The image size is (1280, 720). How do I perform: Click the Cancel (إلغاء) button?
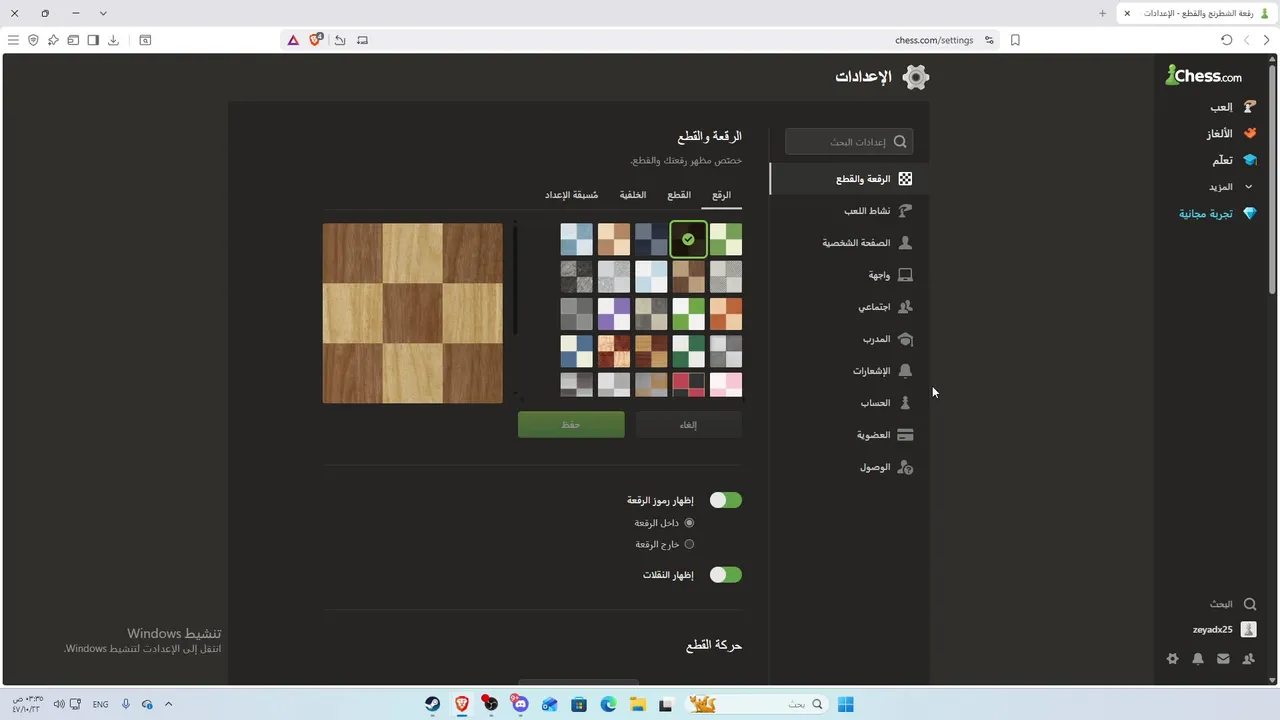[688, 425]
